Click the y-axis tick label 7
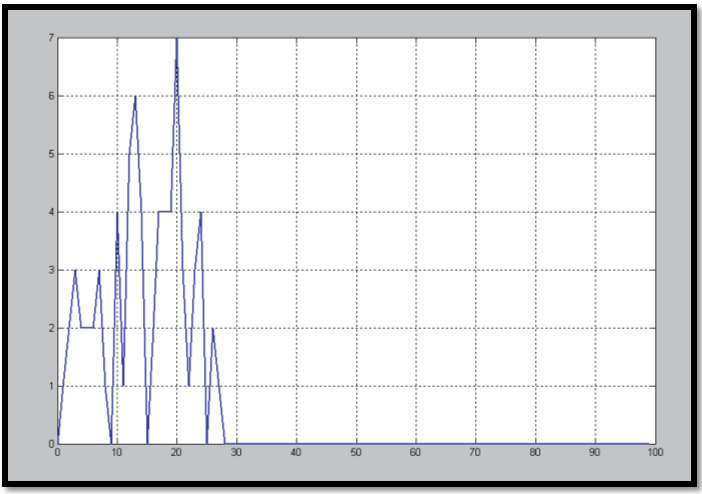Viewport: 702px width, 494px height. 50,38
